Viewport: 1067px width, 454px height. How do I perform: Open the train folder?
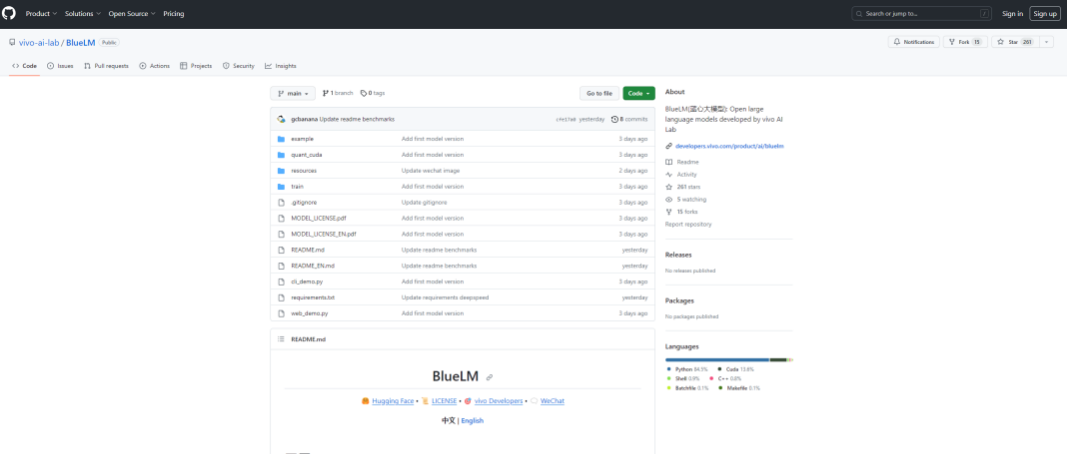(297, 187)
